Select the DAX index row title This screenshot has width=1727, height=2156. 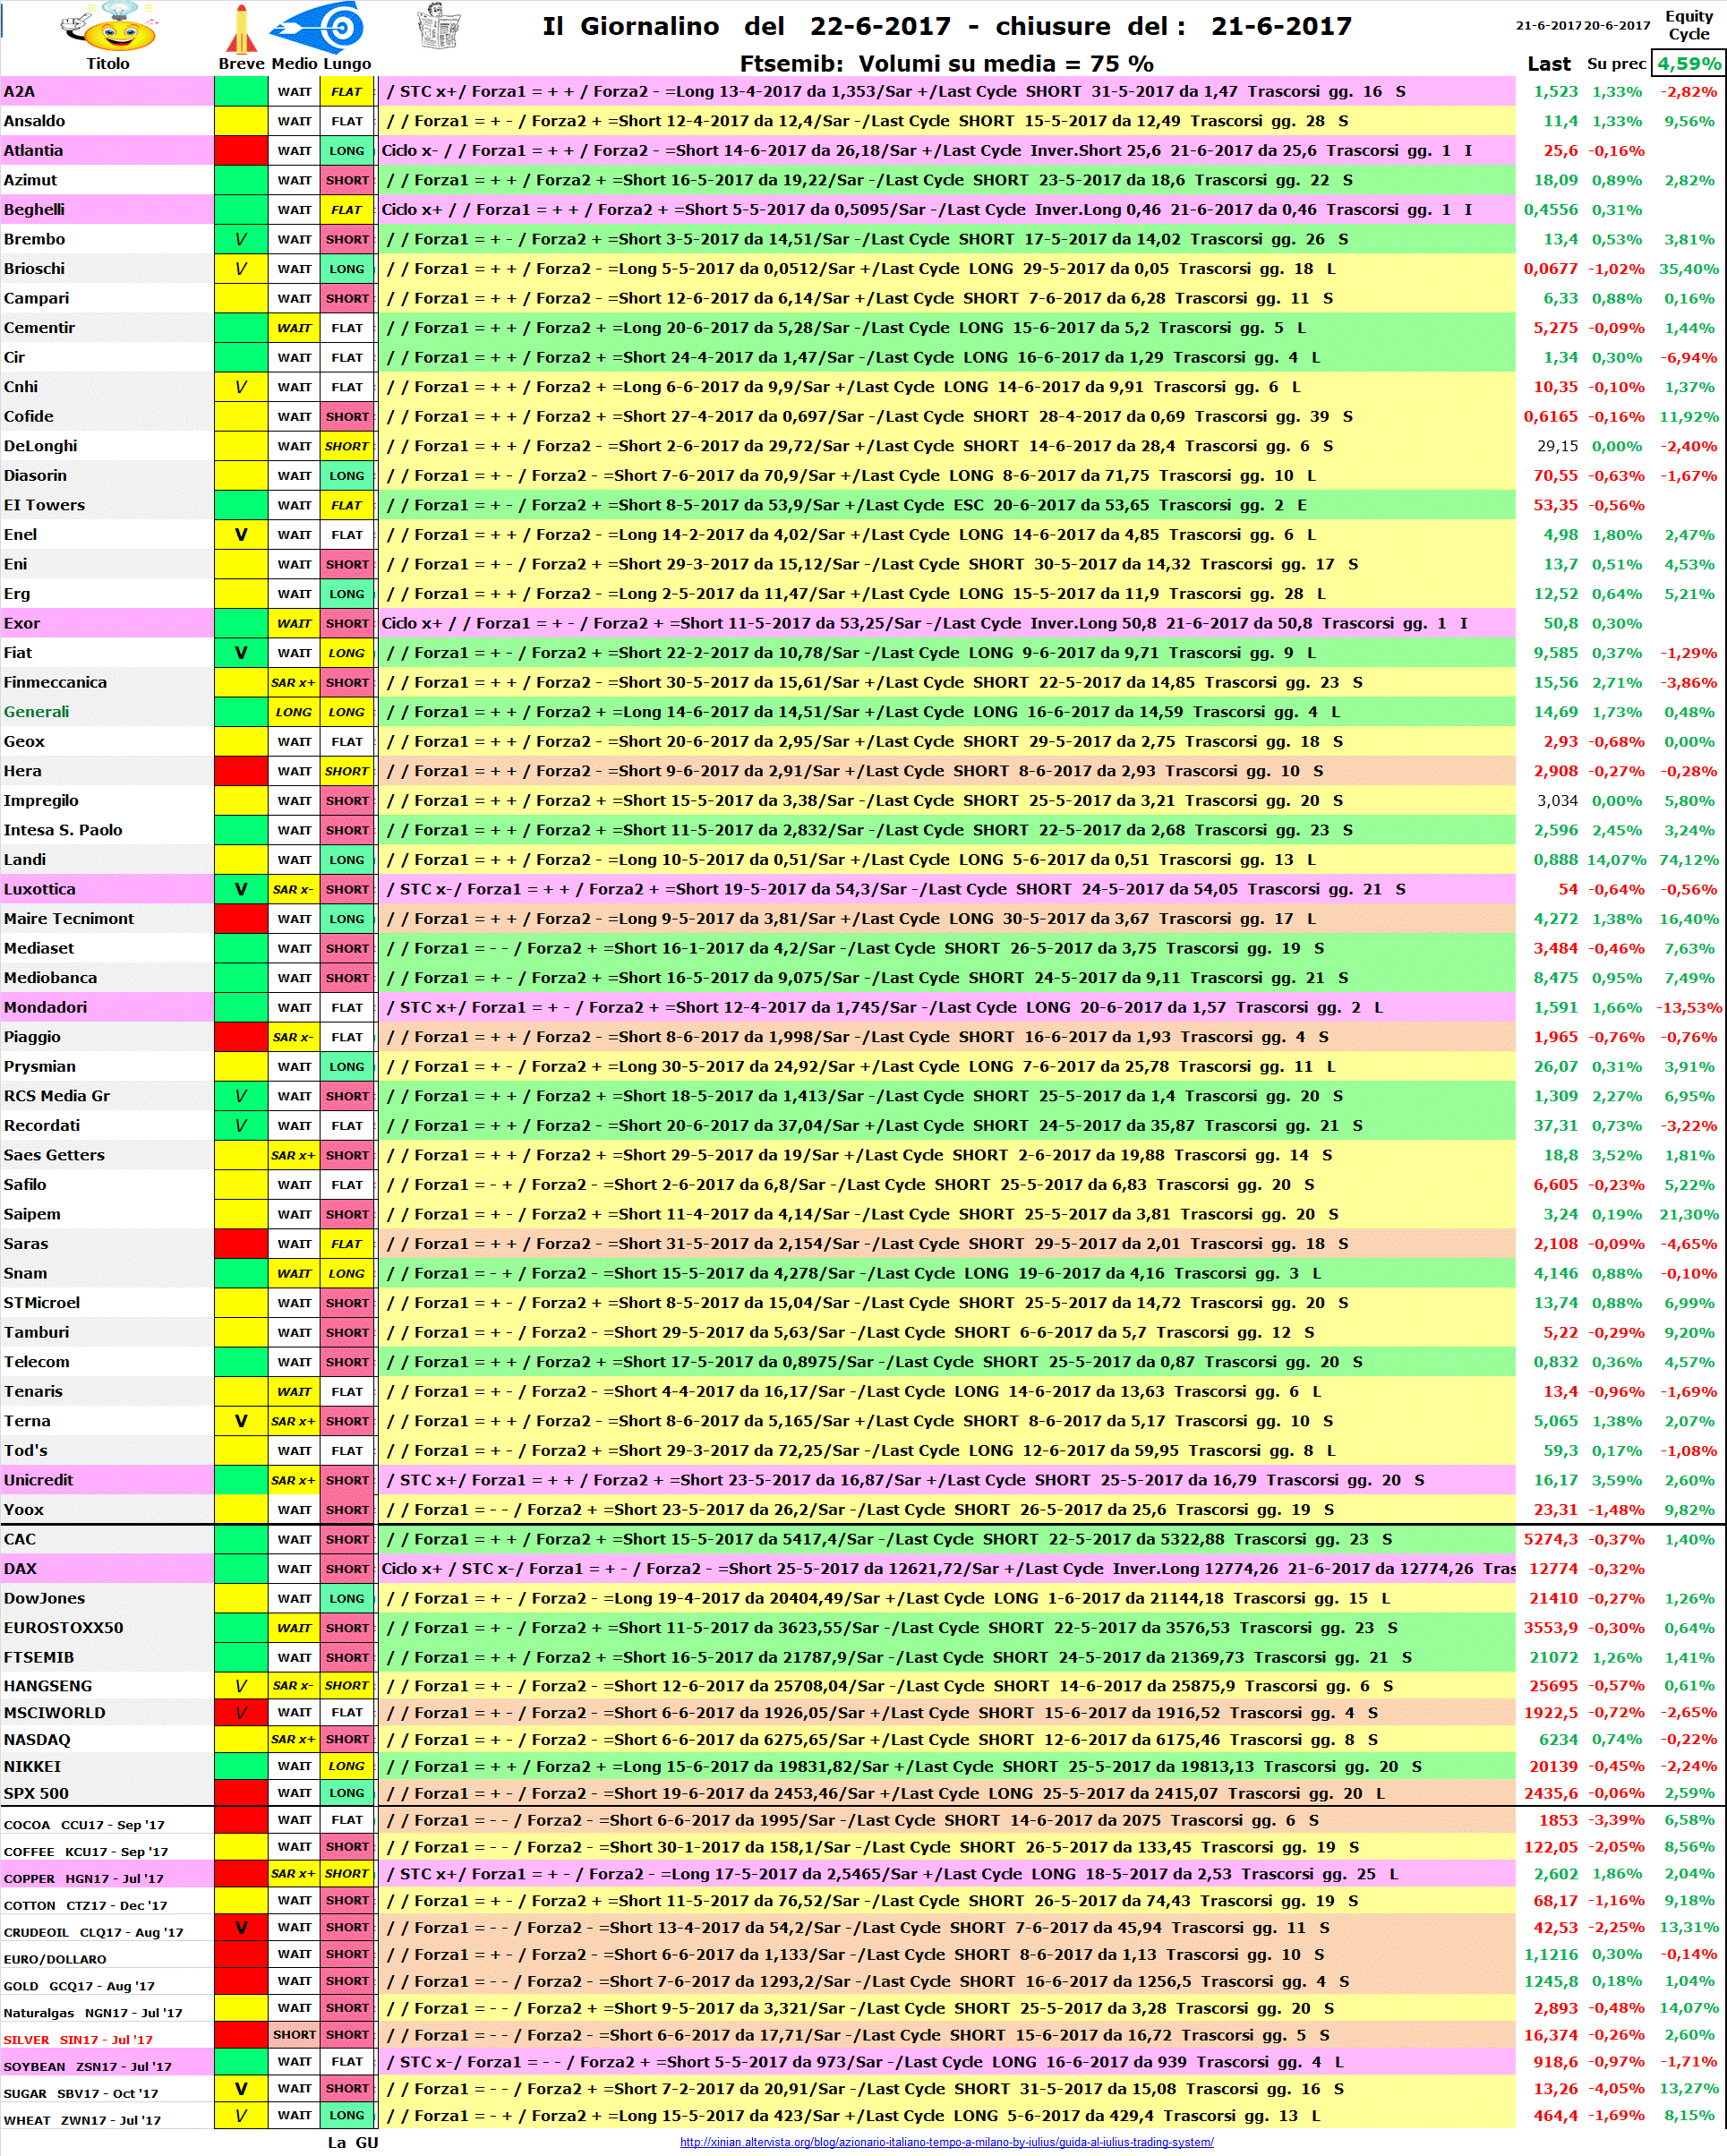[20, 1567]
